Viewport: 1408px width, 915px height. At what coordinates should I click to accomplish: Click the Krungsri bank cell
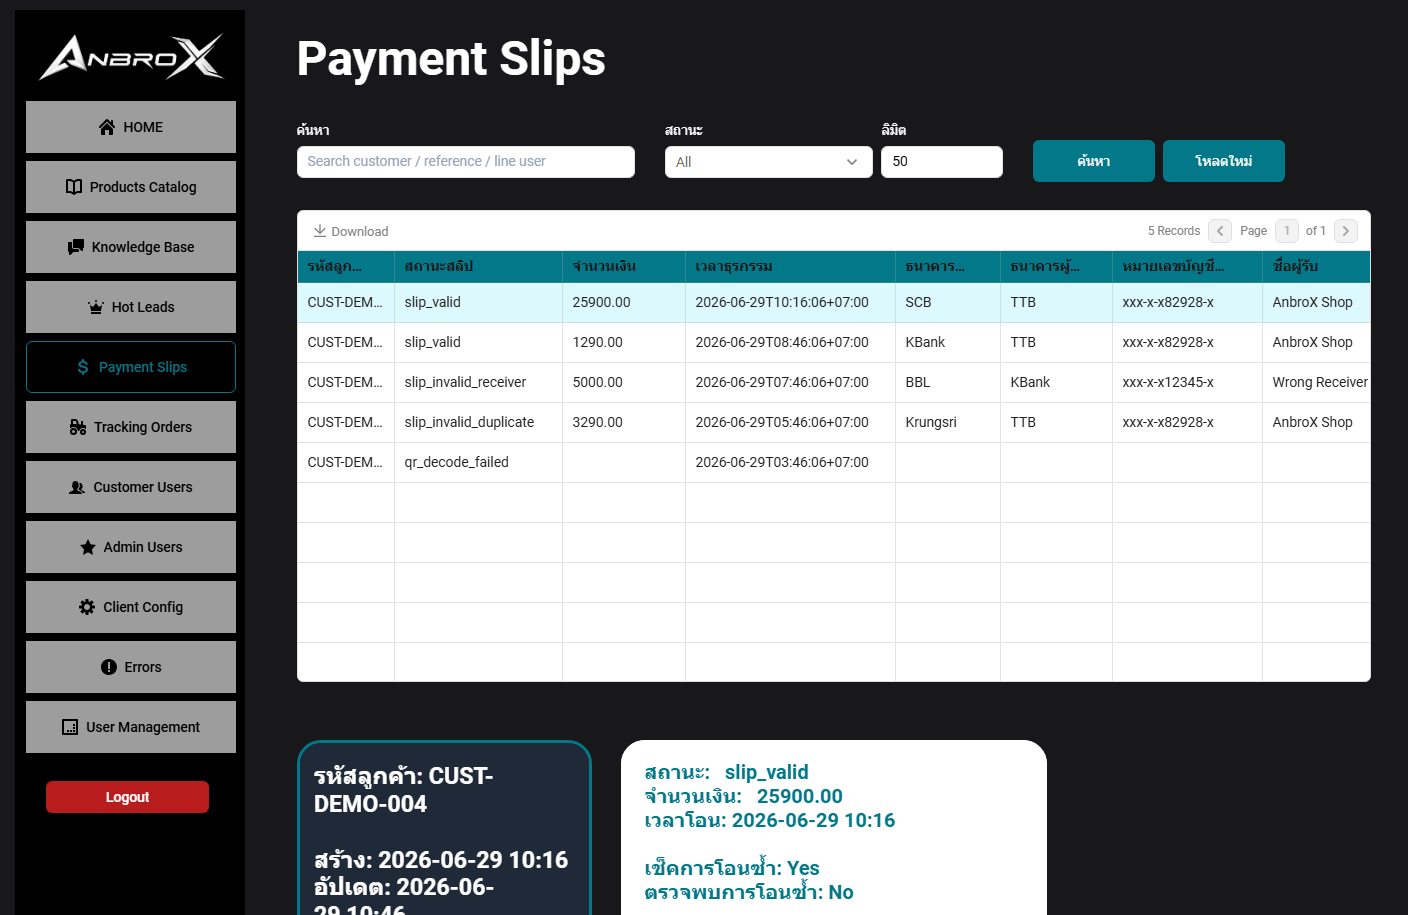pos(948,422)
